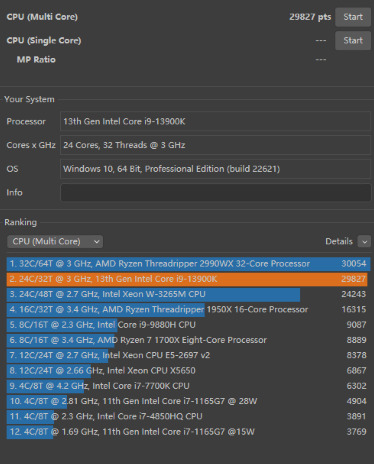The width and height of the screenshot is (374, 464).
Task: Click the OS field showing Windows 10
Action: (x=215, y=169)
